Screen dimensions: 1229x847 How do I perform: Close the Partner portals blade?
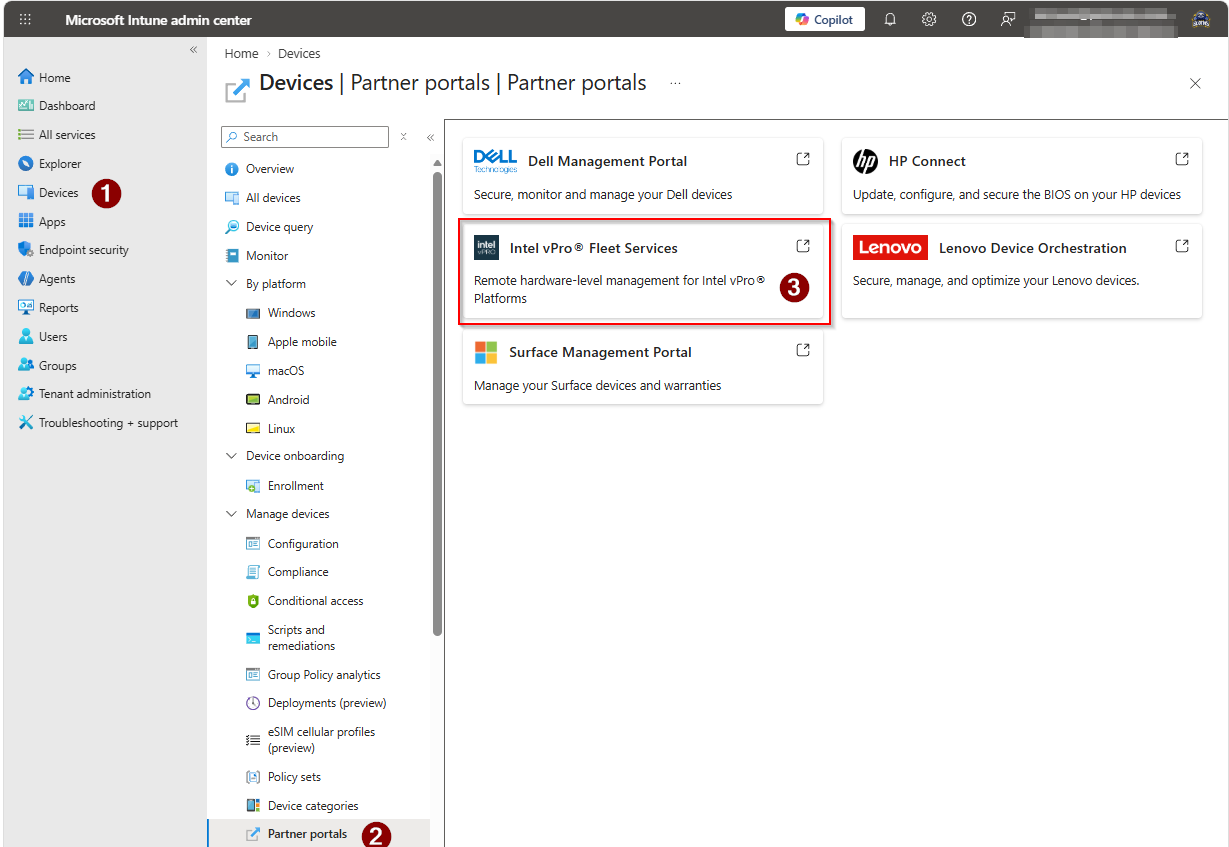[x=1195, y=84]
